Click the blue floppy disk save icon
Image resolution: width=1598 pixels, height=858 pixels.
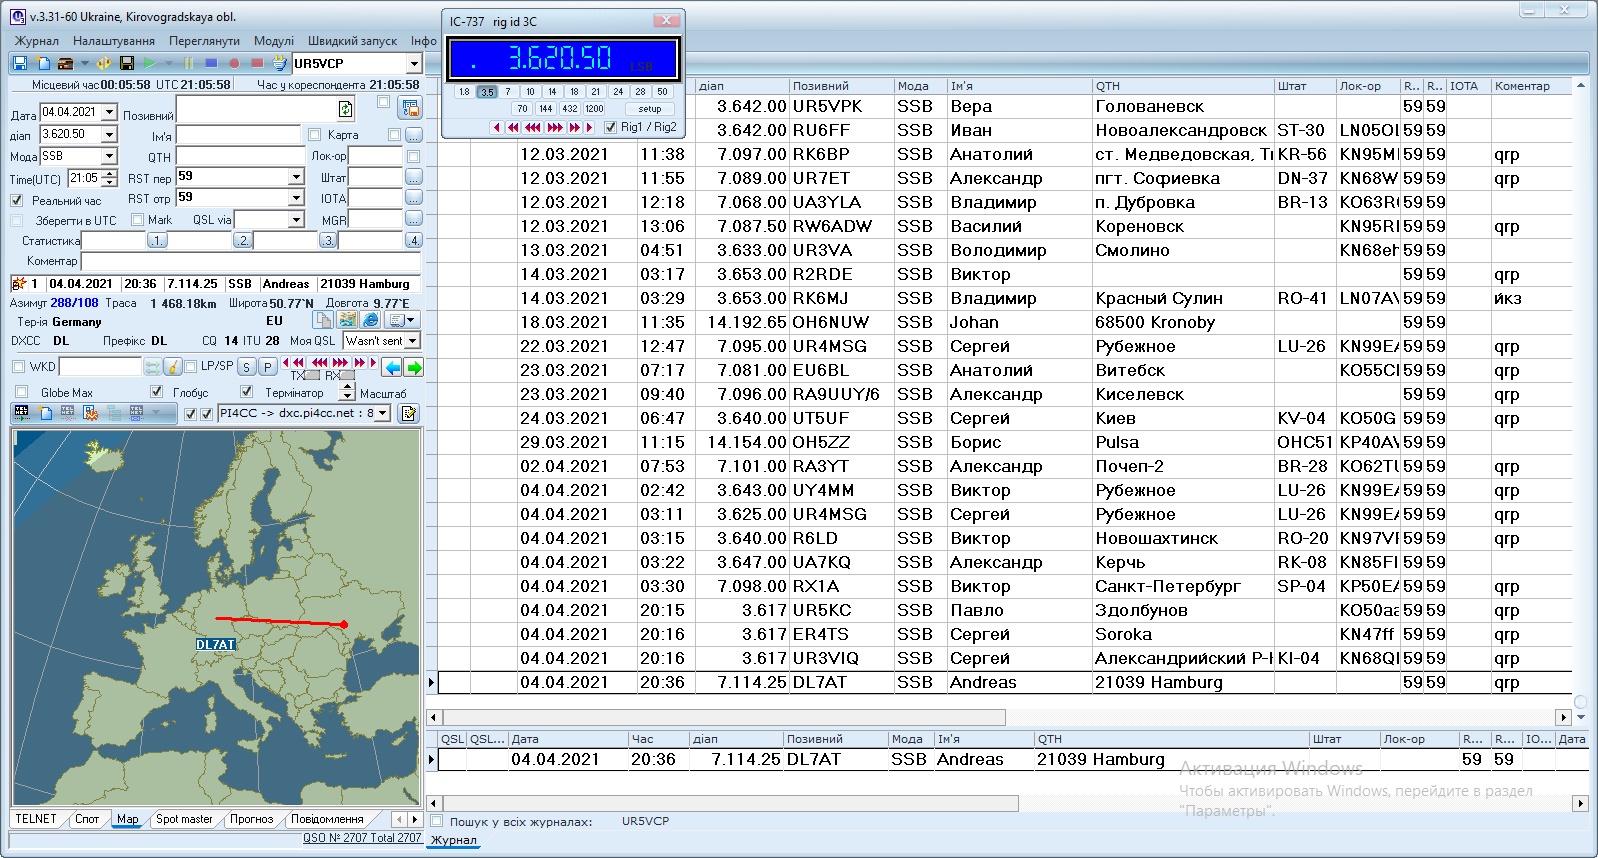click(20, 63)
